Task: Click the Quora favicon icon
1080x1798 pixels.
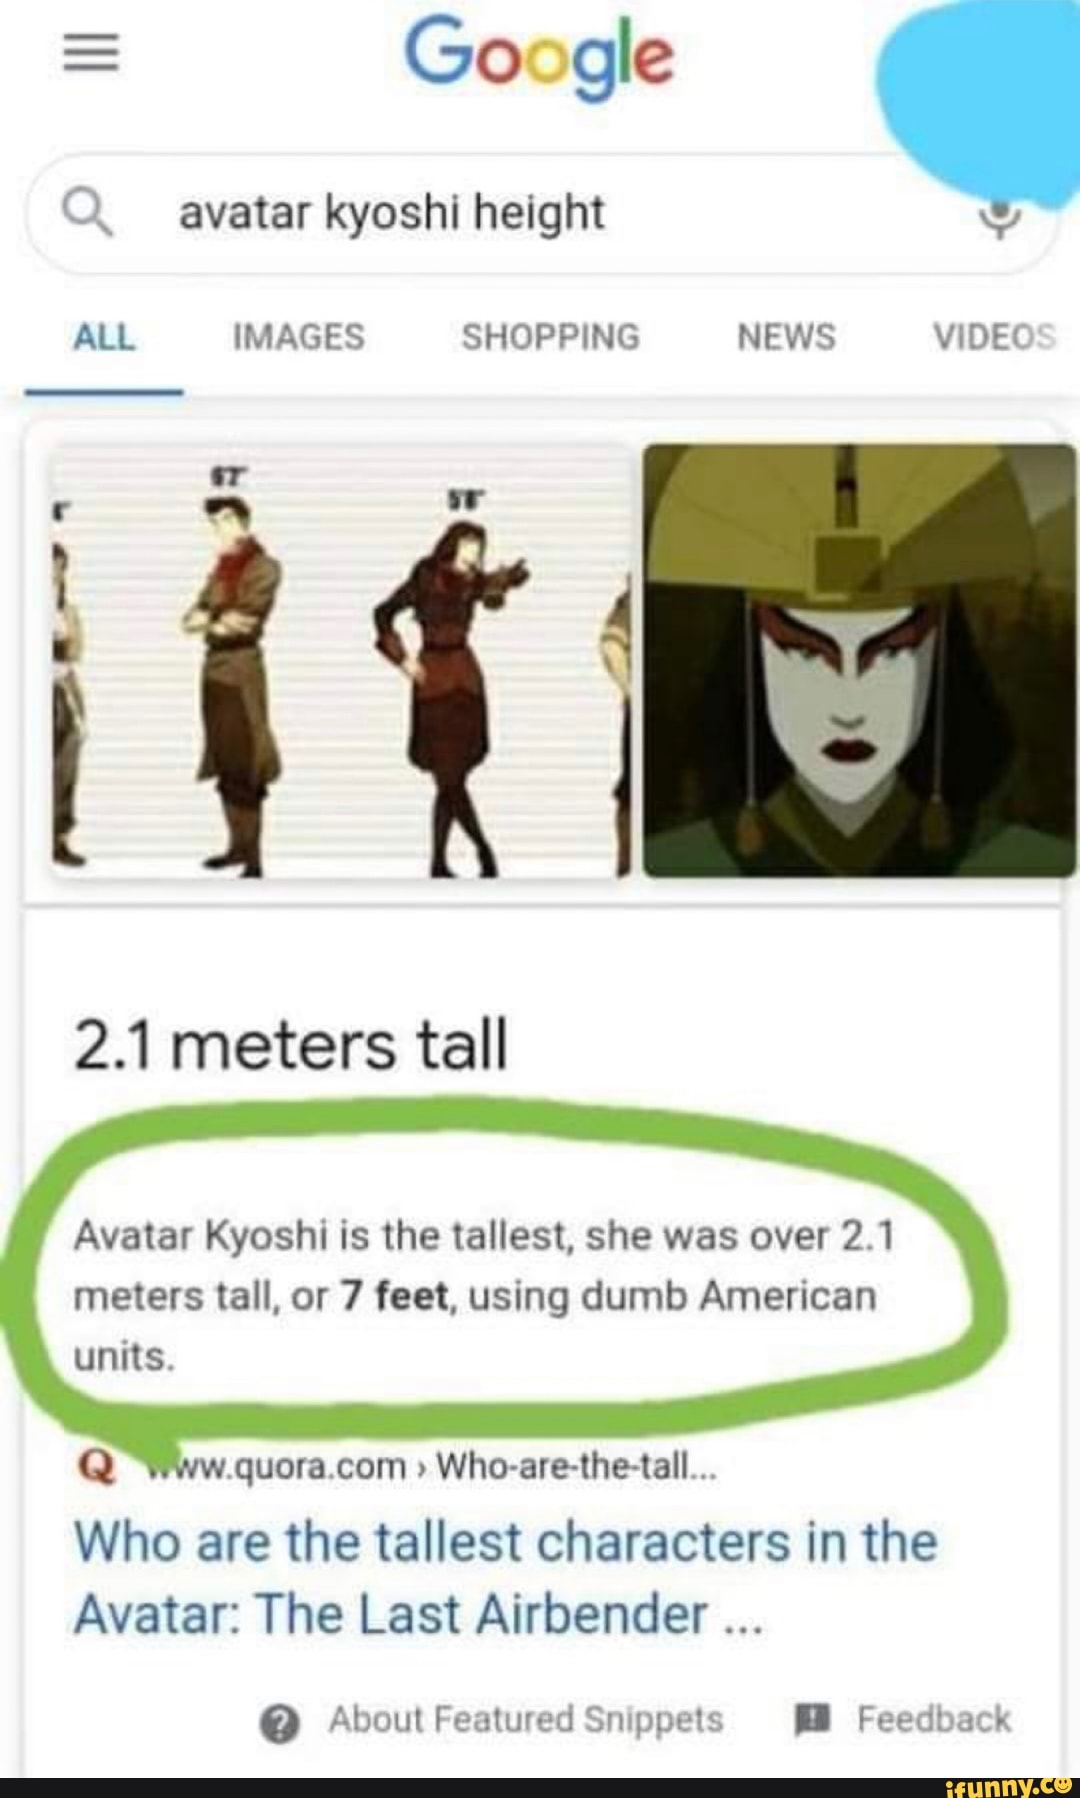Action: [x=96, y=1467]
